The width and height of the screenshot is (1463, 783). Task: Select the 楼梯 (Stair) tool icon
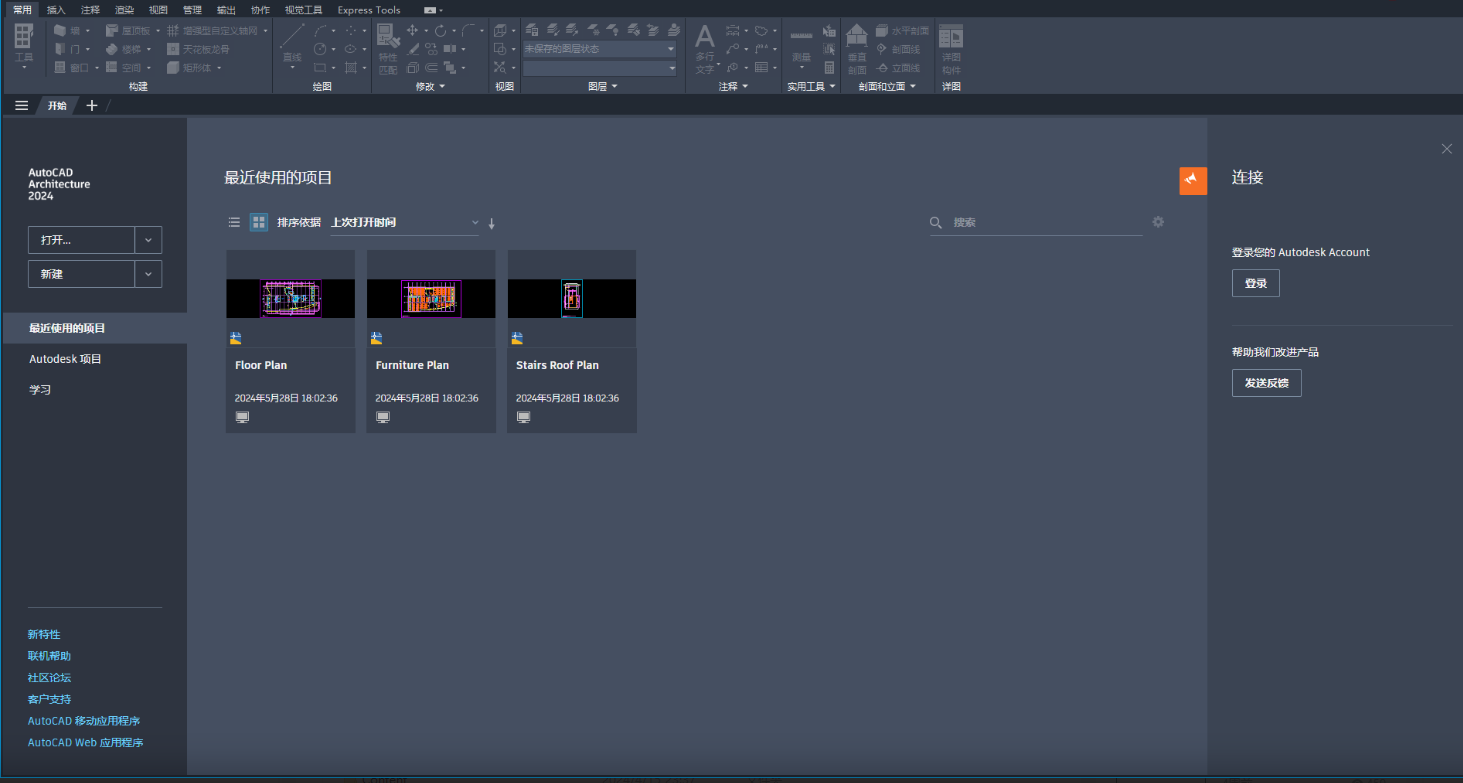click(x=111, y=49)
